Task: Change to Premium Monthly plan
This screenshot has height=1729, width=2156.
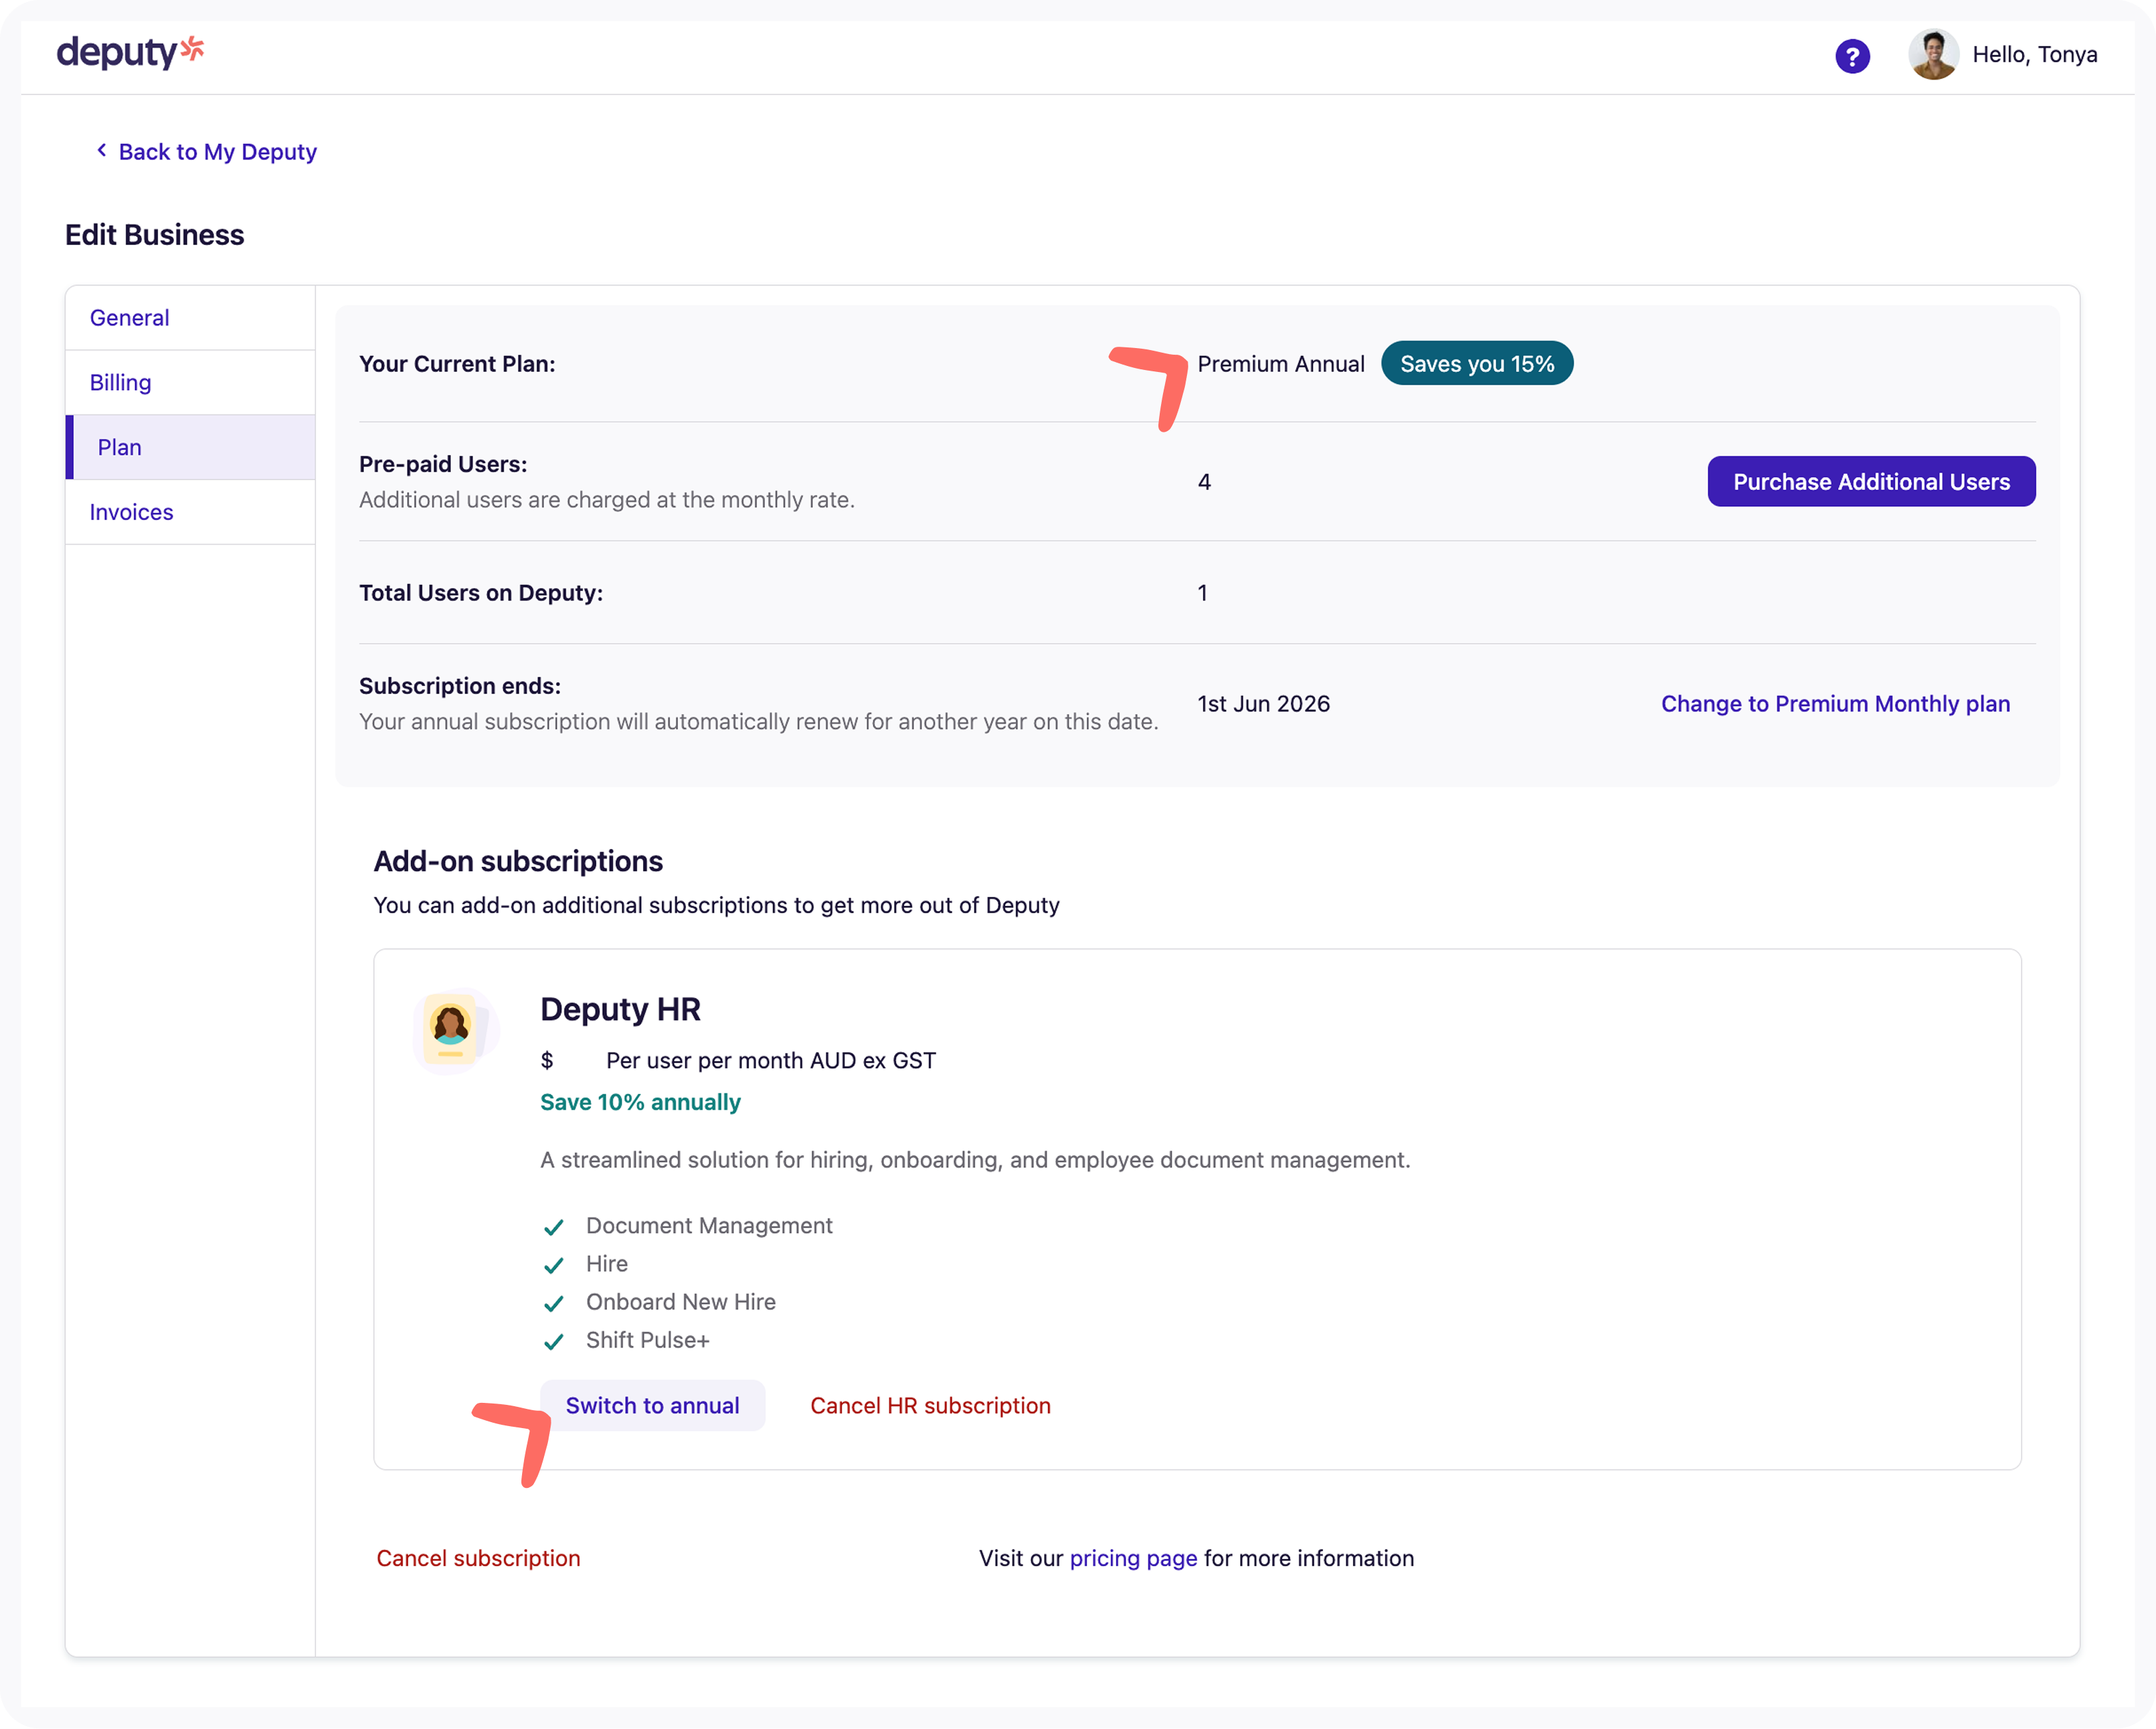Action: (1835, 704)
